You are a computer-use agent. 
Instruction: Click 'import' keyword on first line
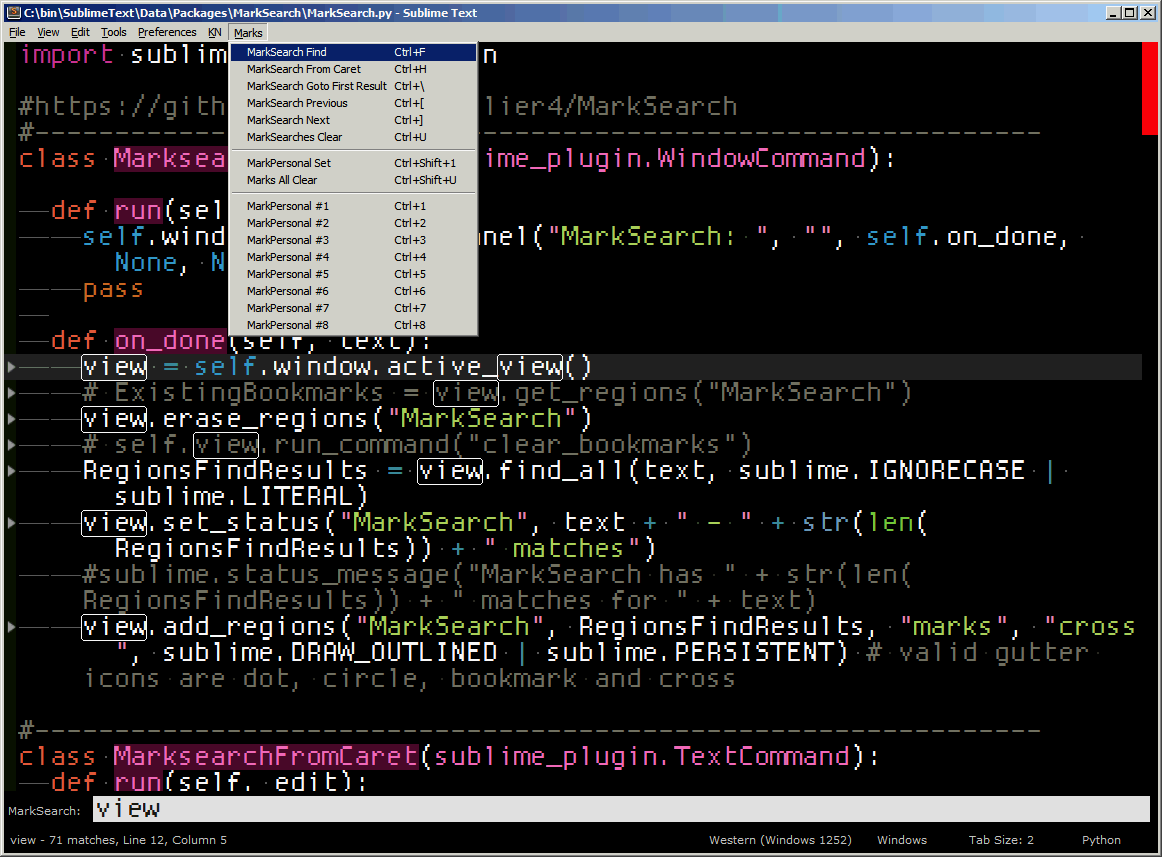pyautogui.click(x=67, y=54)
